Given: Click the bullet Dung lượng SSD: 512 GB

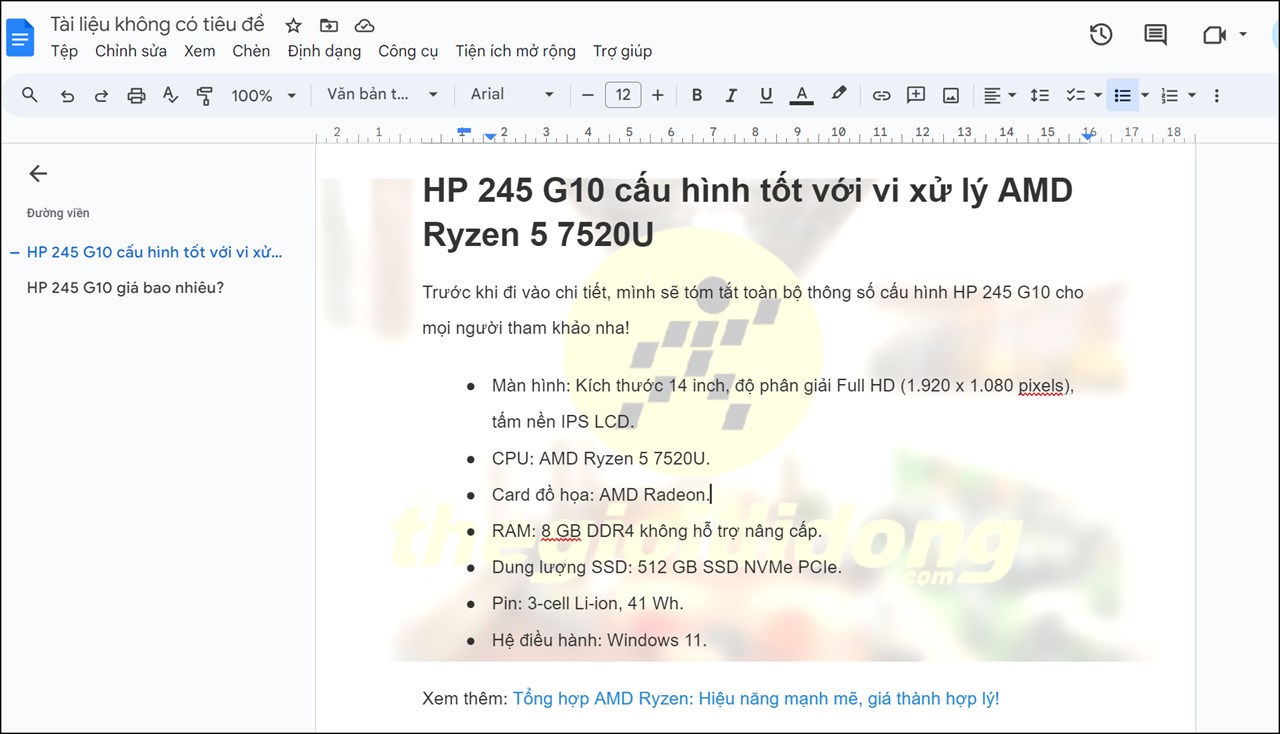Looking at the screenshot, I should 667,567.
